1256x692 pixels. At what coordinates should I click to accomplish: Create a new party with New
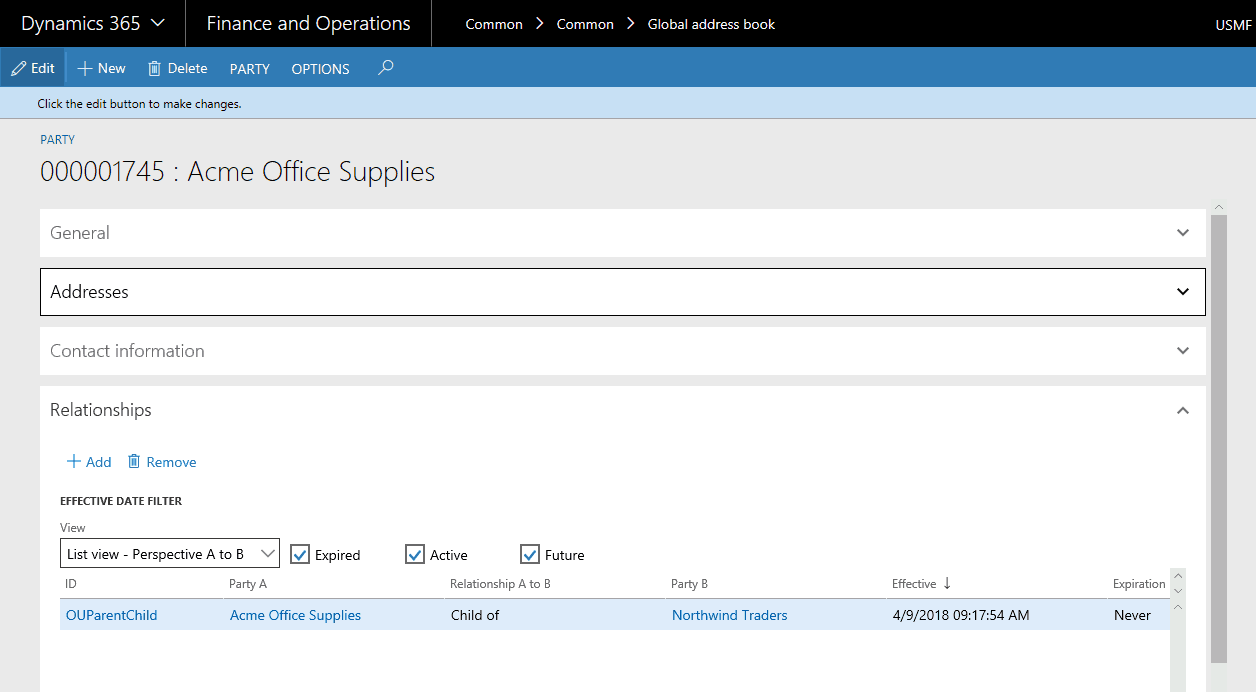click(x=101, y=68)
